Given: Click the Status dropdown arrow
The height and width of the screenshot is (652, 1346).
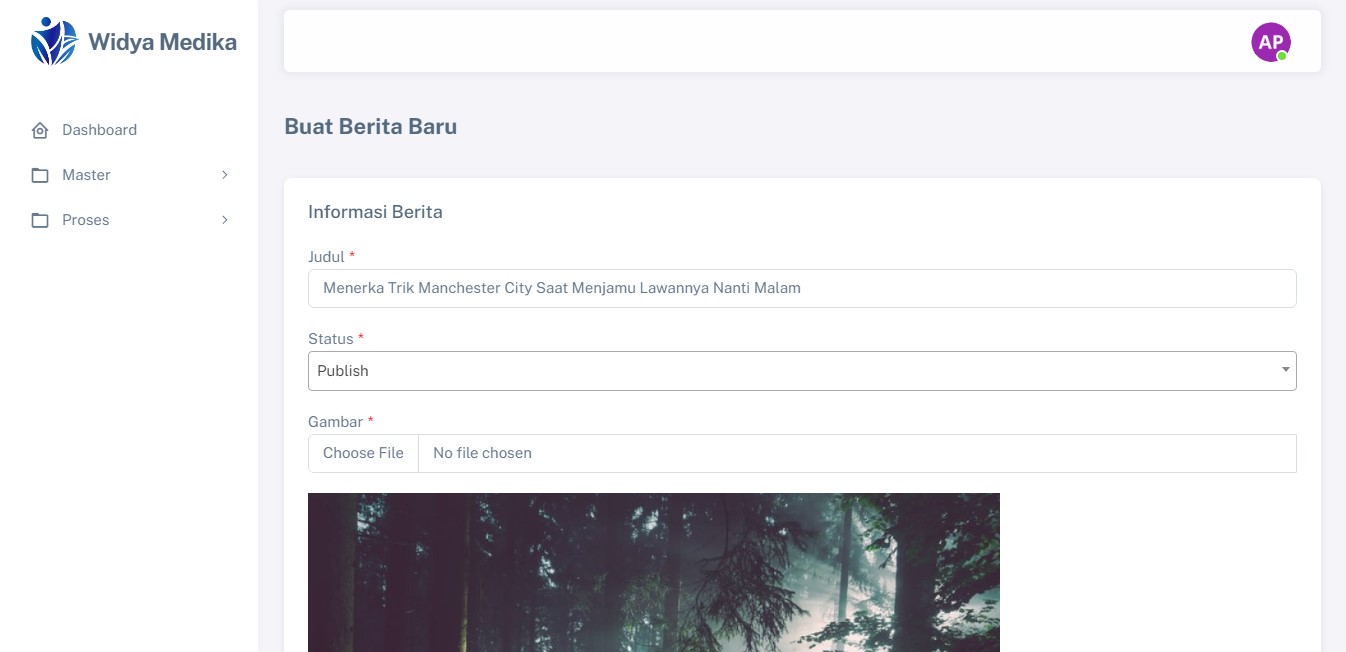Looking at the screenshot, I should click(1285, 370).
